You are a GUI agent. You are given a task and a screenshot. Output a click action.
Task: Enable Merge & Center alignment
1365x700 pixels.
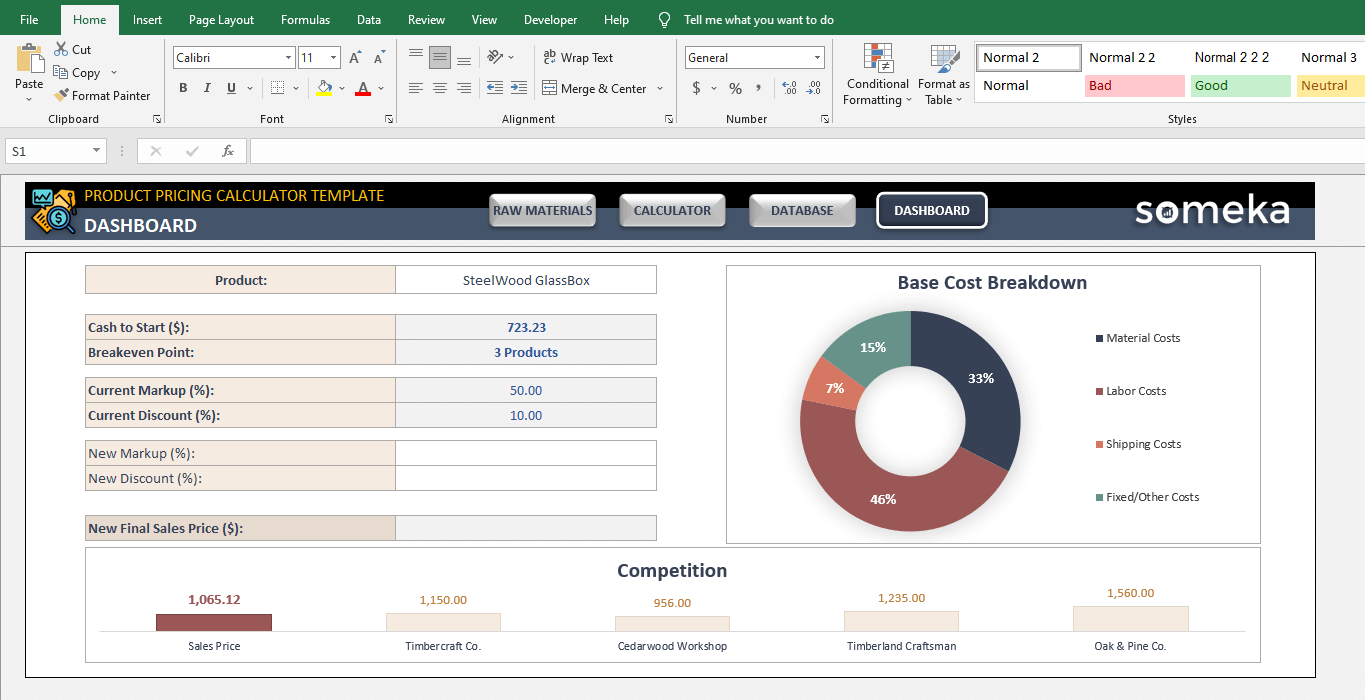click(595, 88)
